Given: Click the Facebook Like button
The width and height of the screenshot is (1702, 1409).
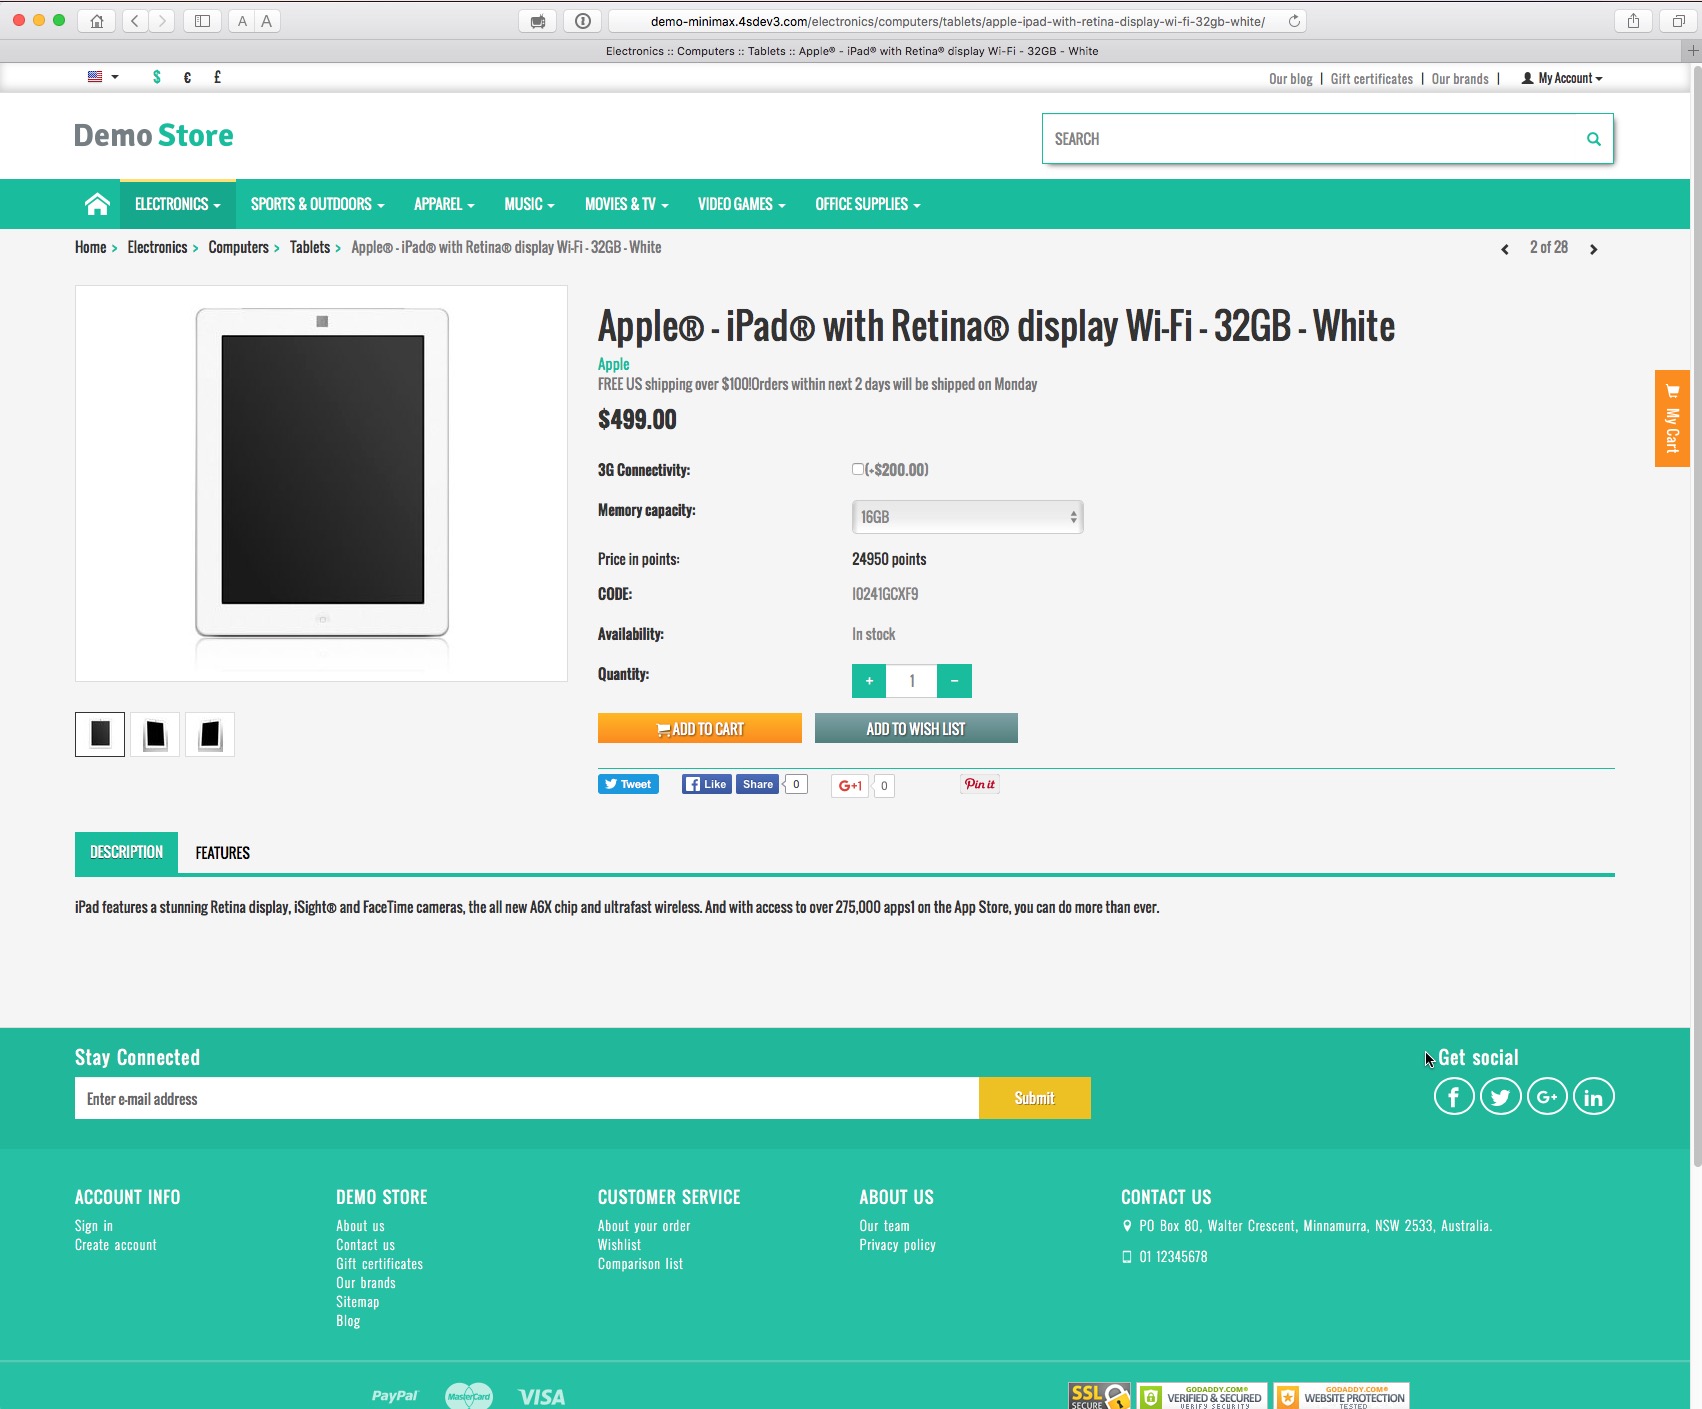Looking at the screenshot, I should [706, 784].
